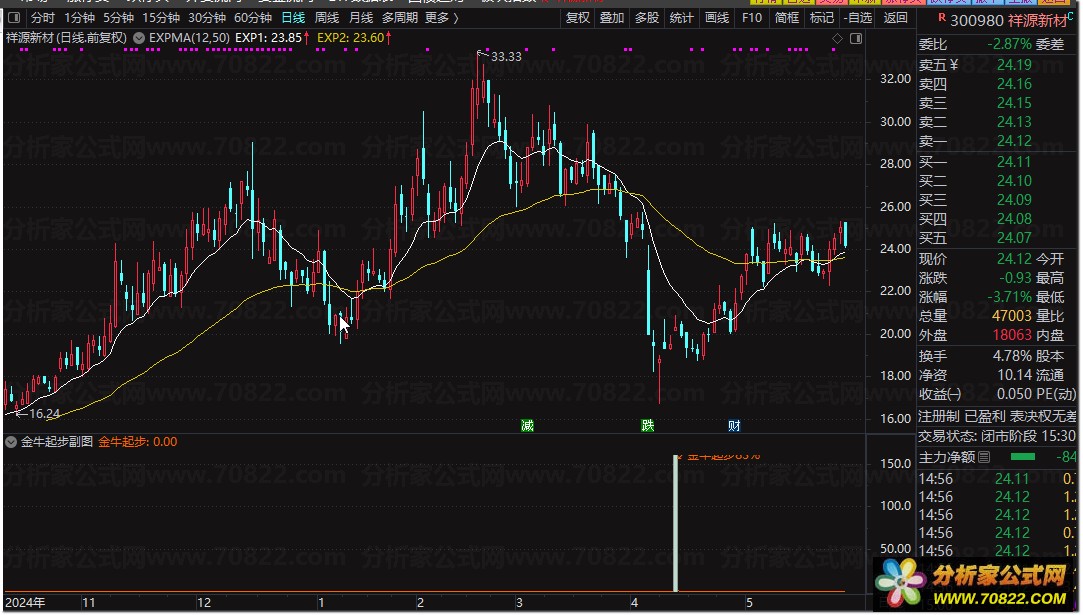Image resolution: width=1083 pixels, height=615 pixels.
Task: Click the 16.24 low price label
Action: click(44, 414)
